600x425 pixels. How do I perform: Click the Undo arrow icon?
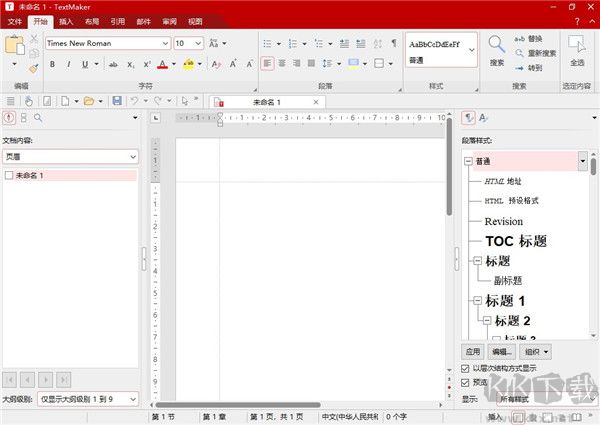click(x=134, y=101)
